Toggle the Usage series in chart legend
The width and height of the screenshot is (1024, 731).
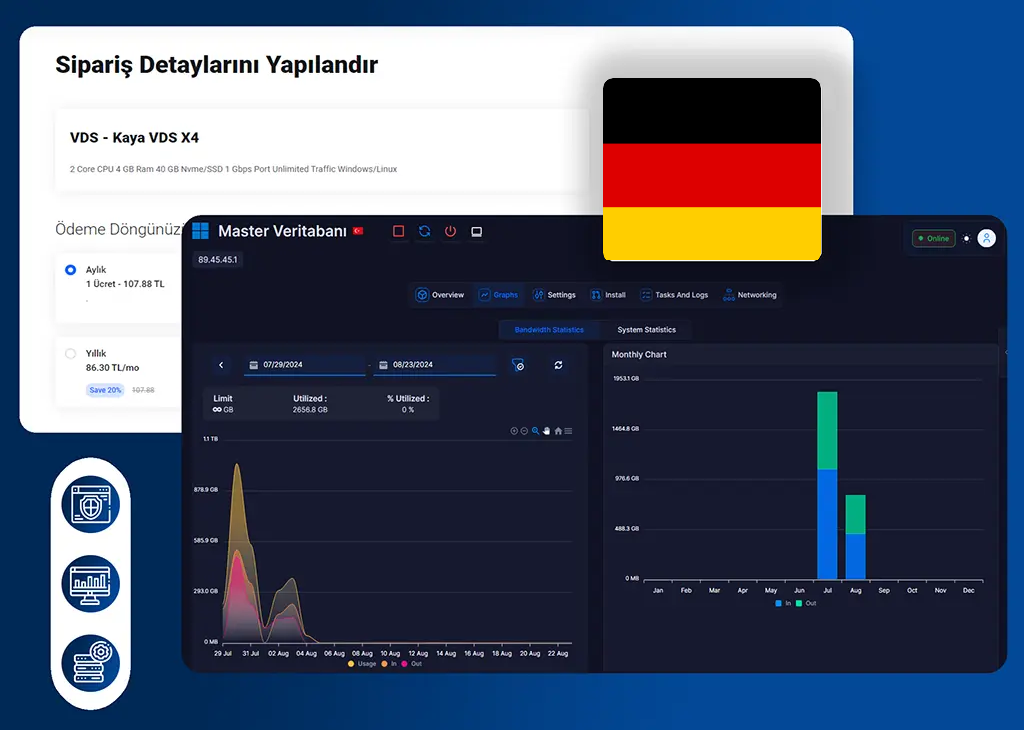(x=361, y=663)
